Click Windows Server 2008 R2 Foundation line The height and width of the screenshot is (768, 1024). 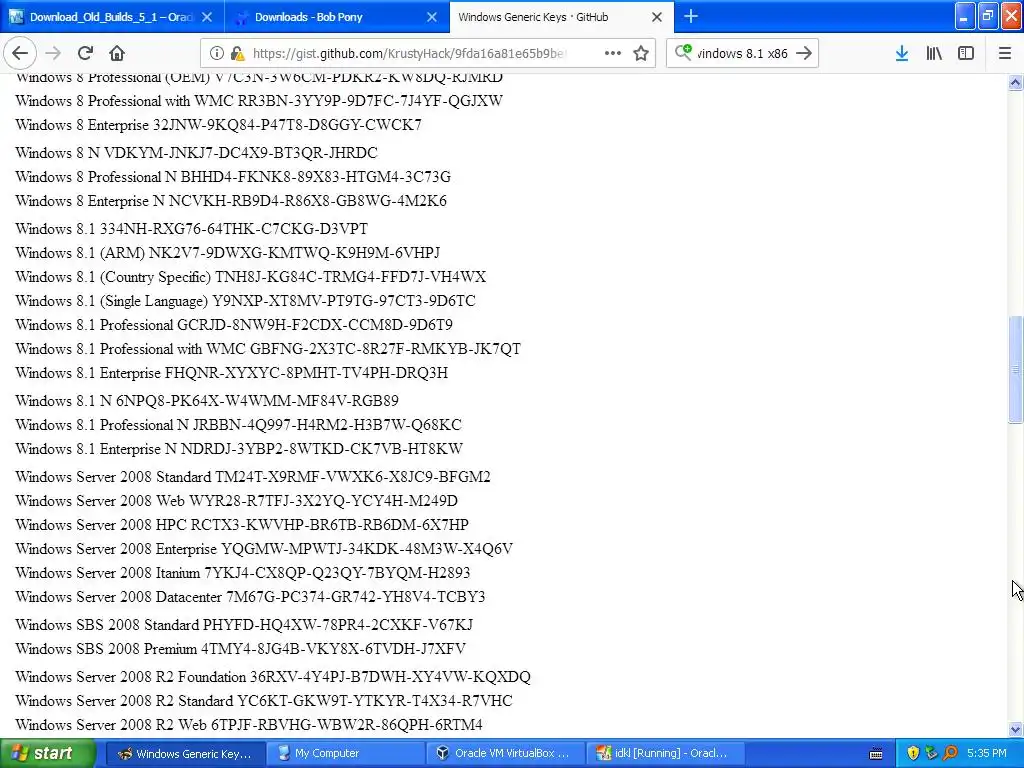(273, 677)
